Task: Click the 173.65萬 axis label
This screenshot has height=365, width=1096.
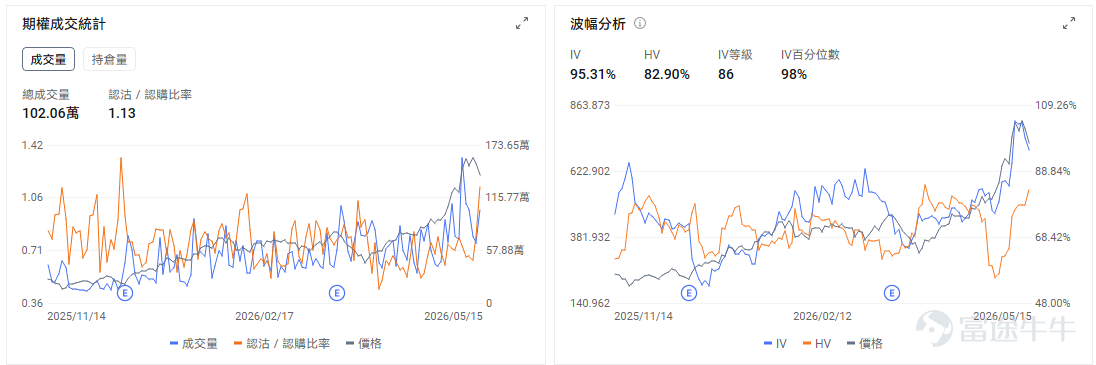Action: 507,145
